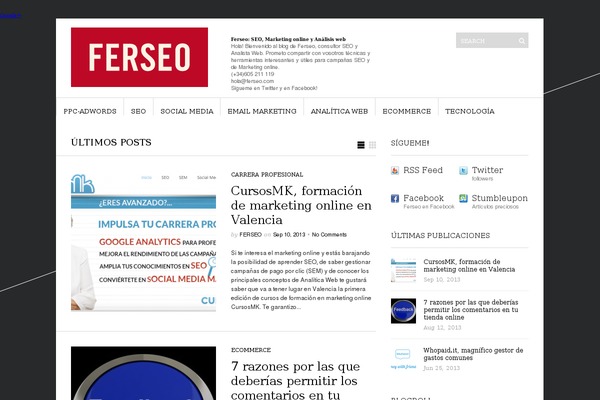
Task: Open the blue Feedback button featured image
Action: tap(143, 373)
